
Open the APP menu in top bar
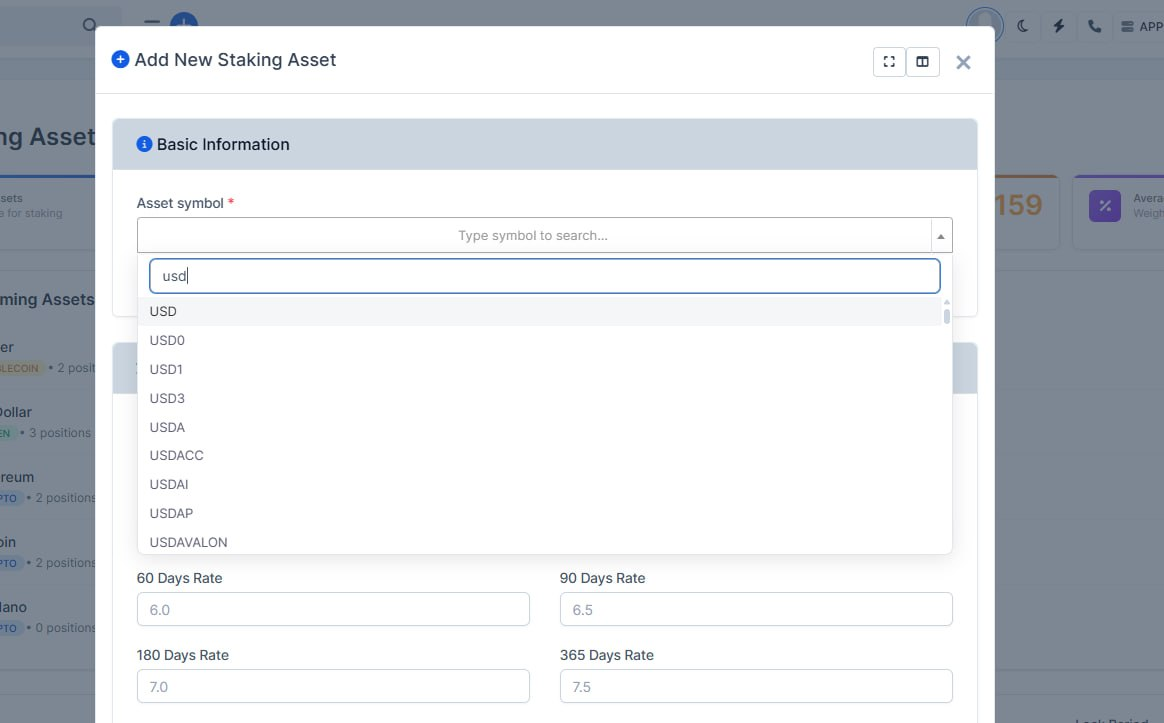1142,27
